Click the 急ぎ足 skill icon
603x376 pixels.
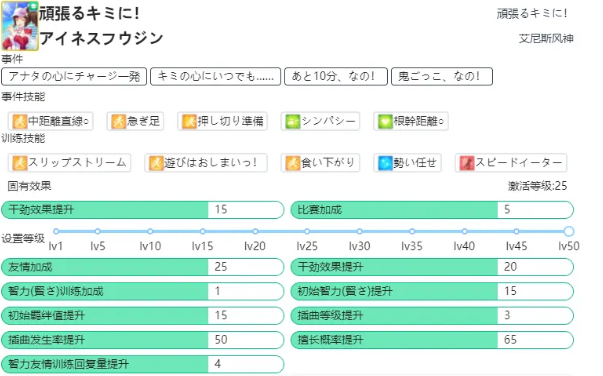[x=118, y=121]
